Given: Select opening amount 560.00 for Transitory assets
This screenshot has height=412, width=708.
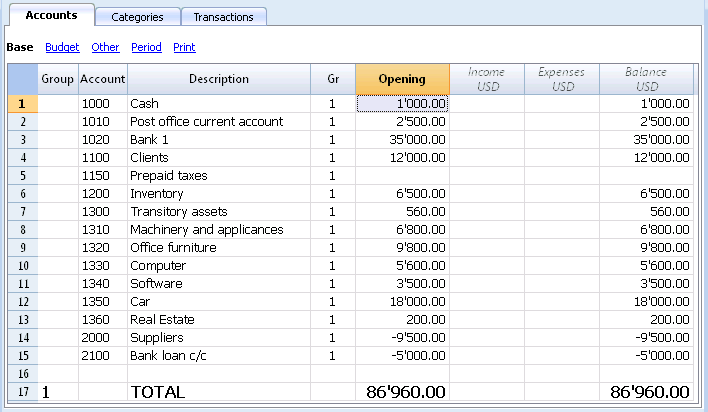Looking at the screenshot, I should 402,212.
